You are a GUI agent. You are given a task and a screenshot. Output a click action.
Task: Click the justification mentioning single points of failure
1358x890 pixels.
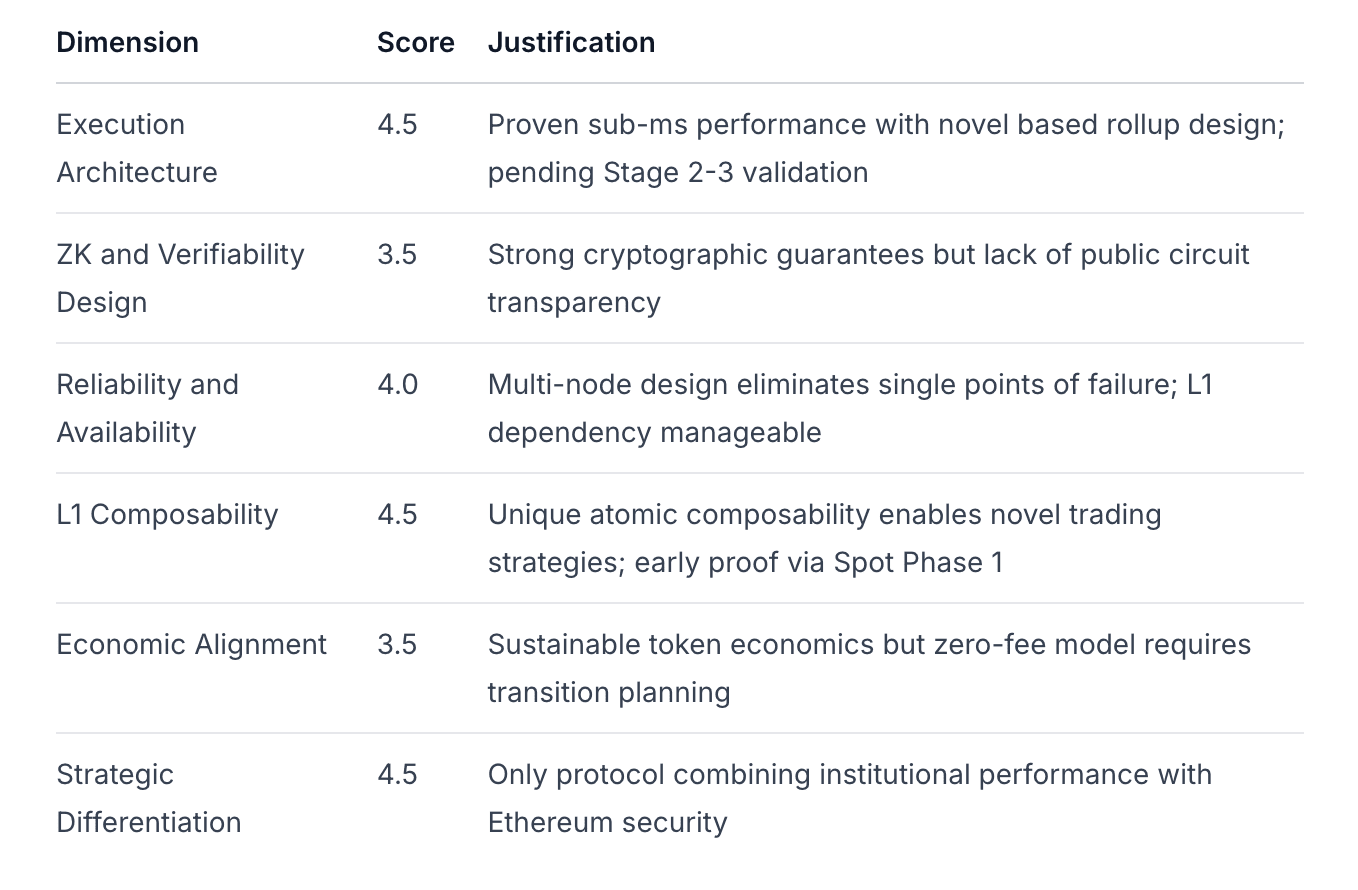[x=849, y=408]
